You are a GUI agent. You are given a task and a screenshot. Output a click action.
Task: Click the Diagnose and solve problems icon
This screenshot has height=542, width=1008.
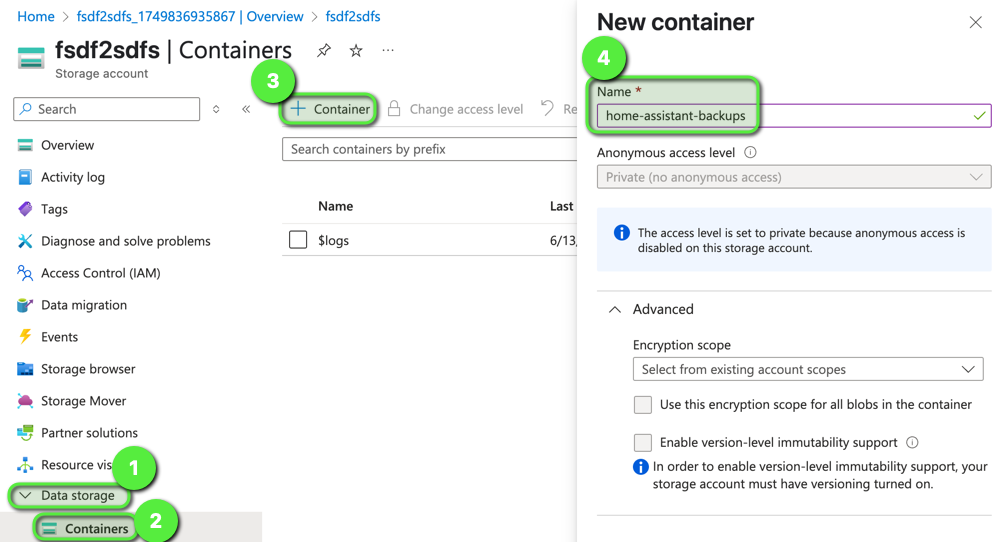pos(25,241)
